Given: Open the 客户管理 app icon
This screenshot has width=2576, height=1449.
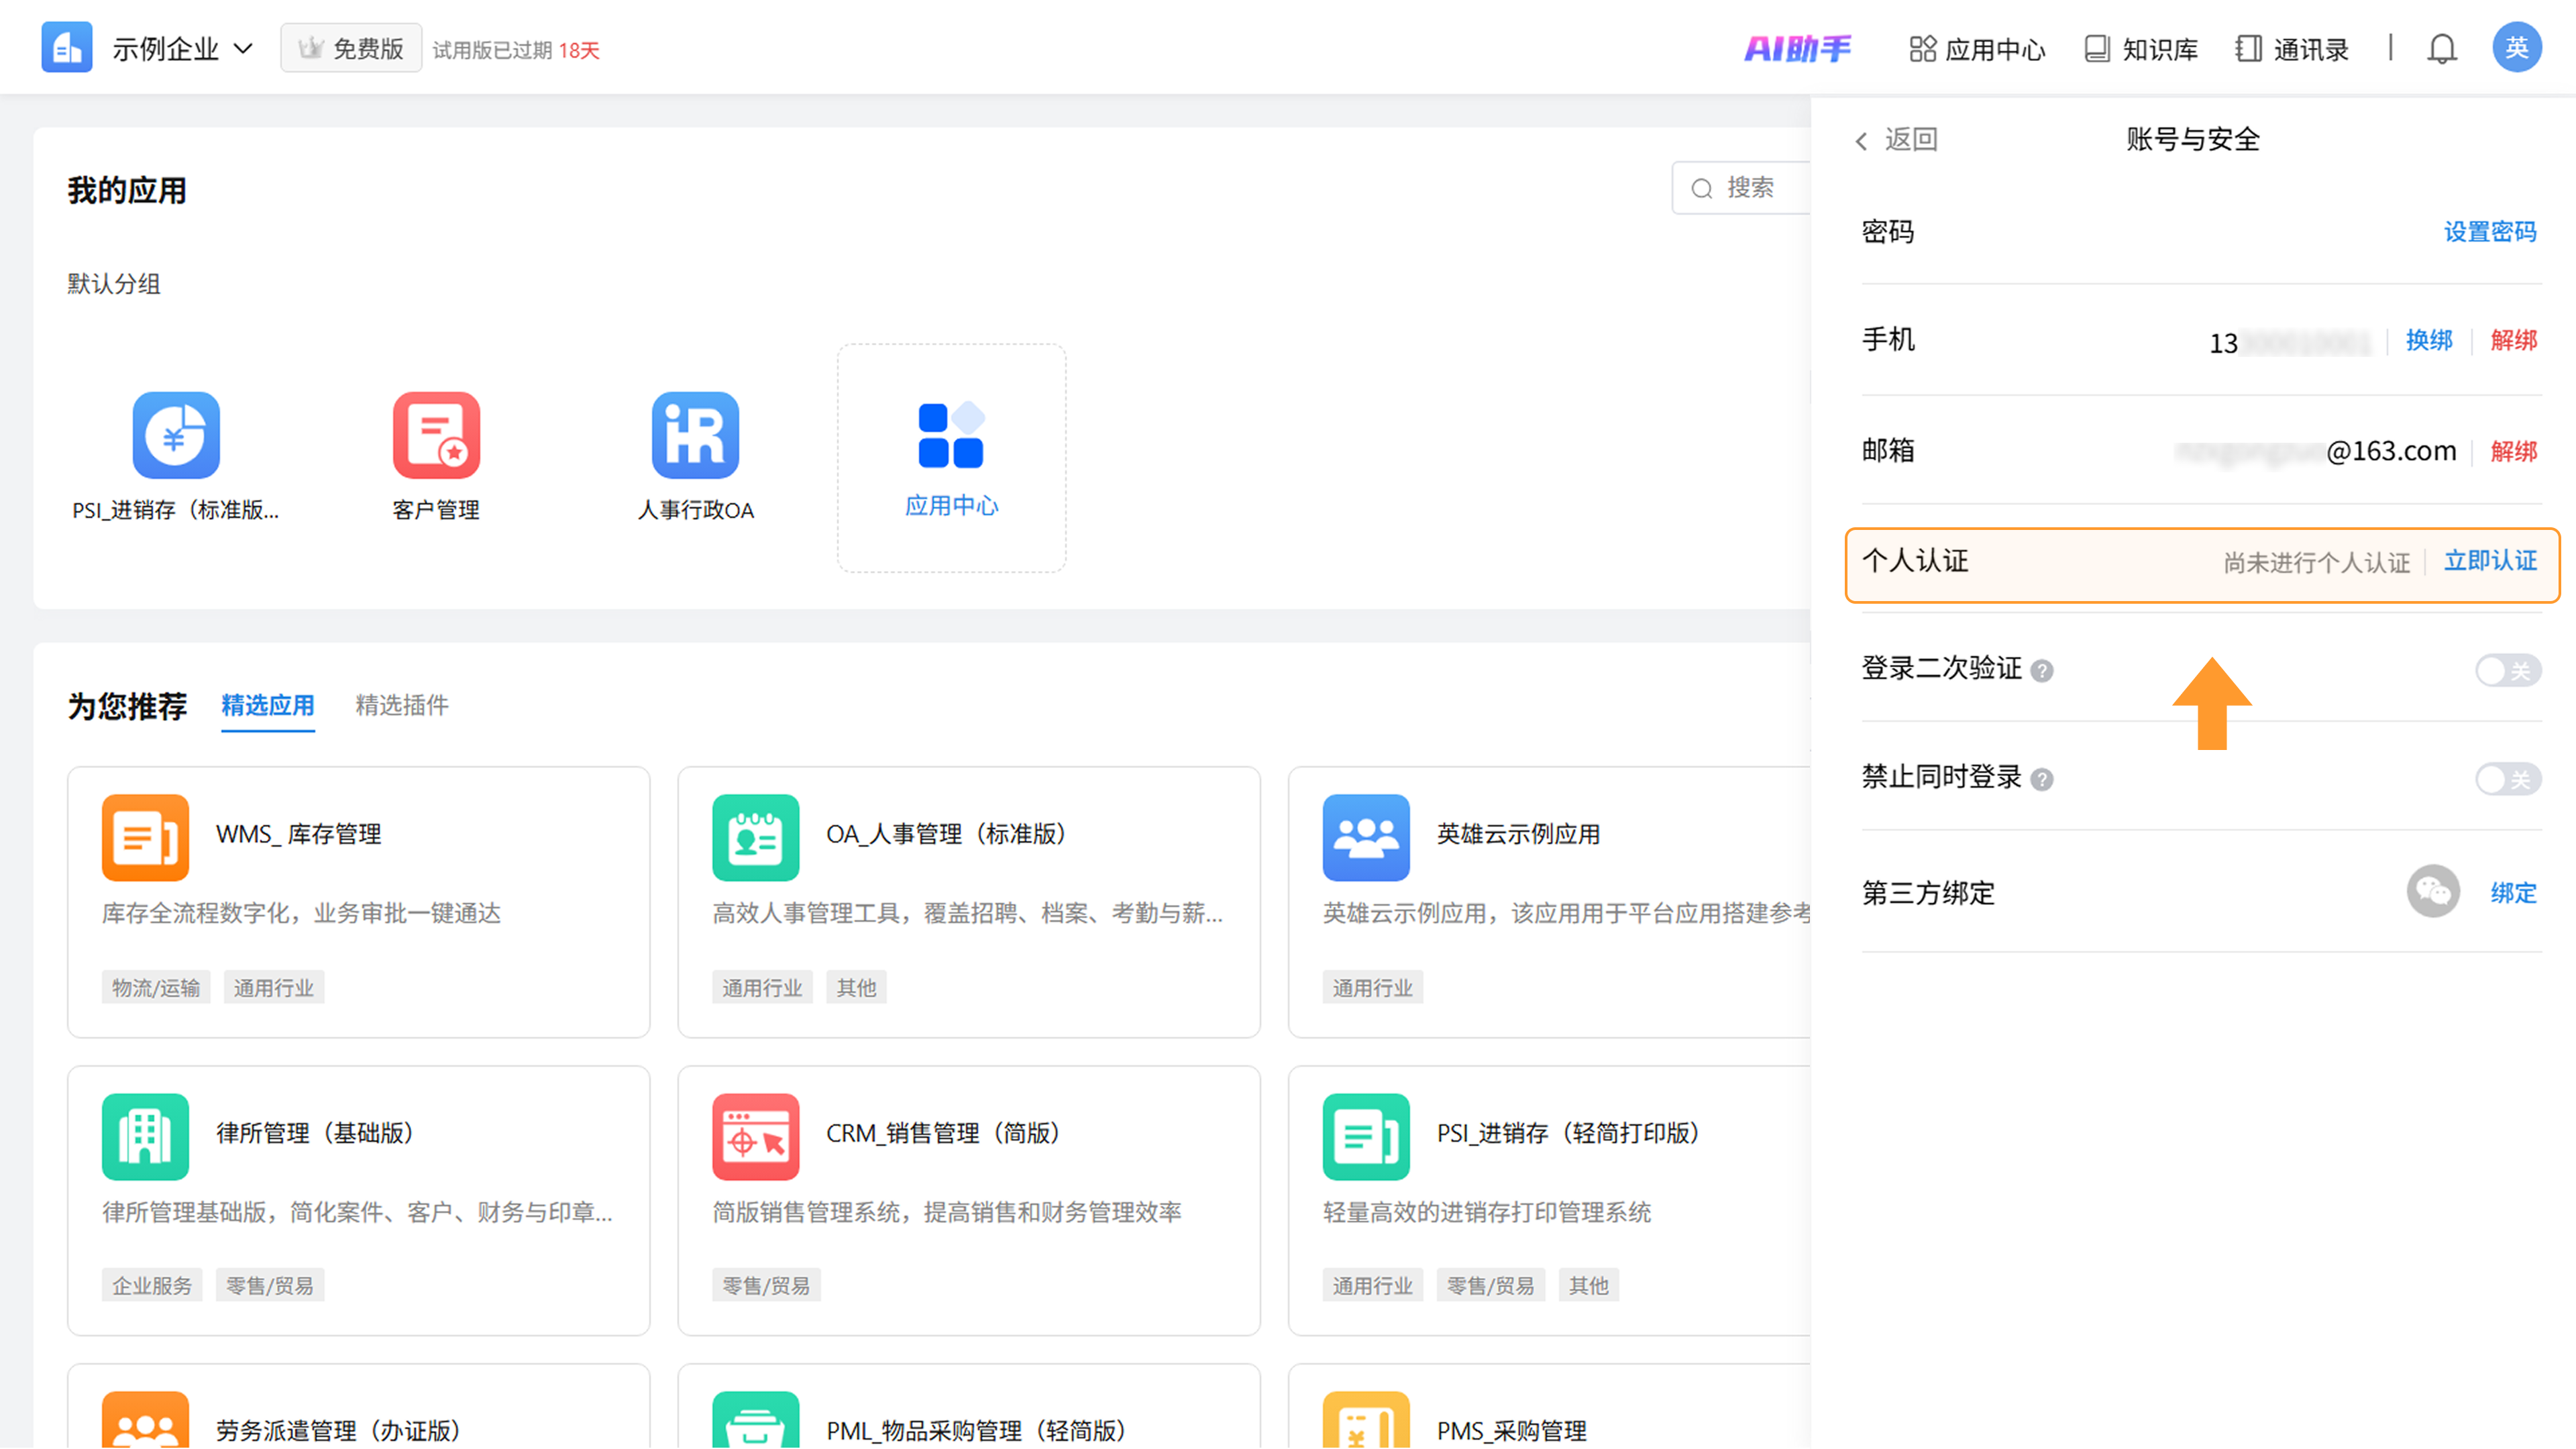Looking at the screenshot, I should [x=436, y=435].
